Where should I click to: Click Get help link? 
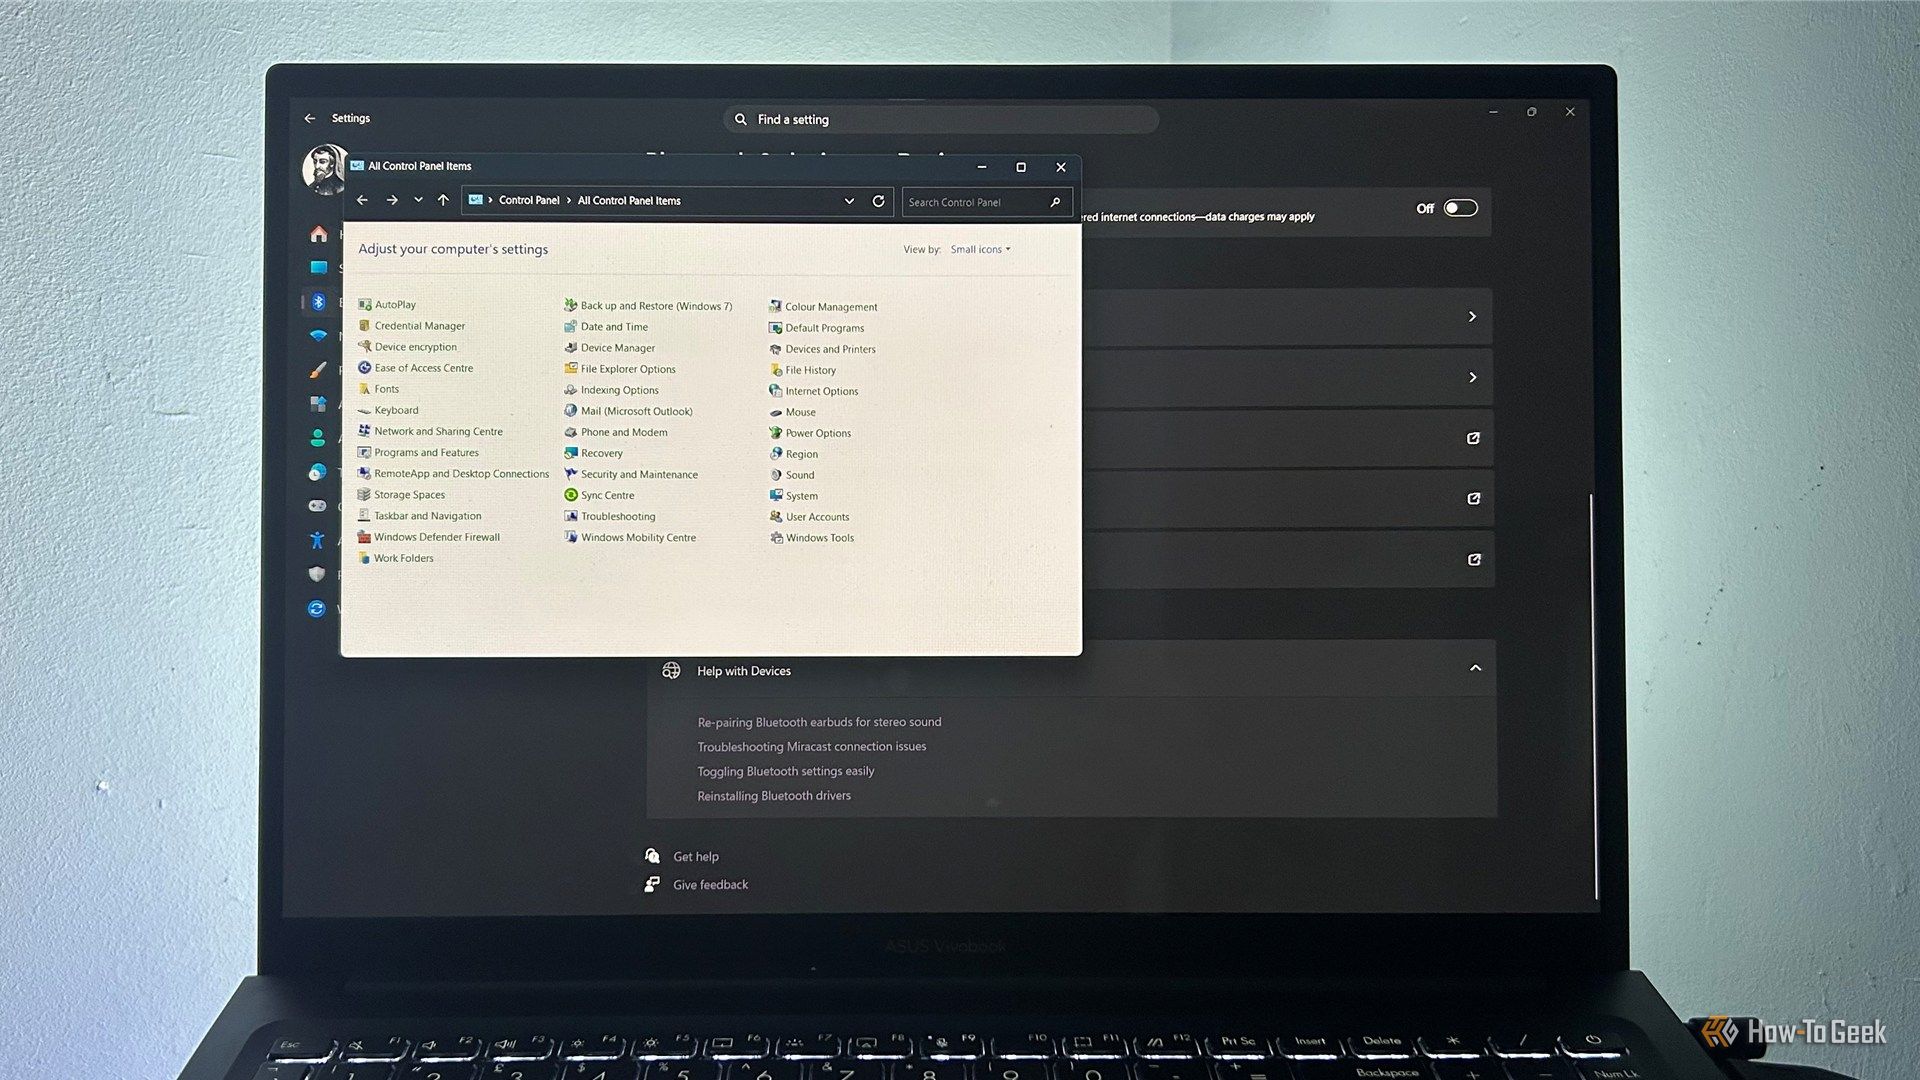click(695, 857)
